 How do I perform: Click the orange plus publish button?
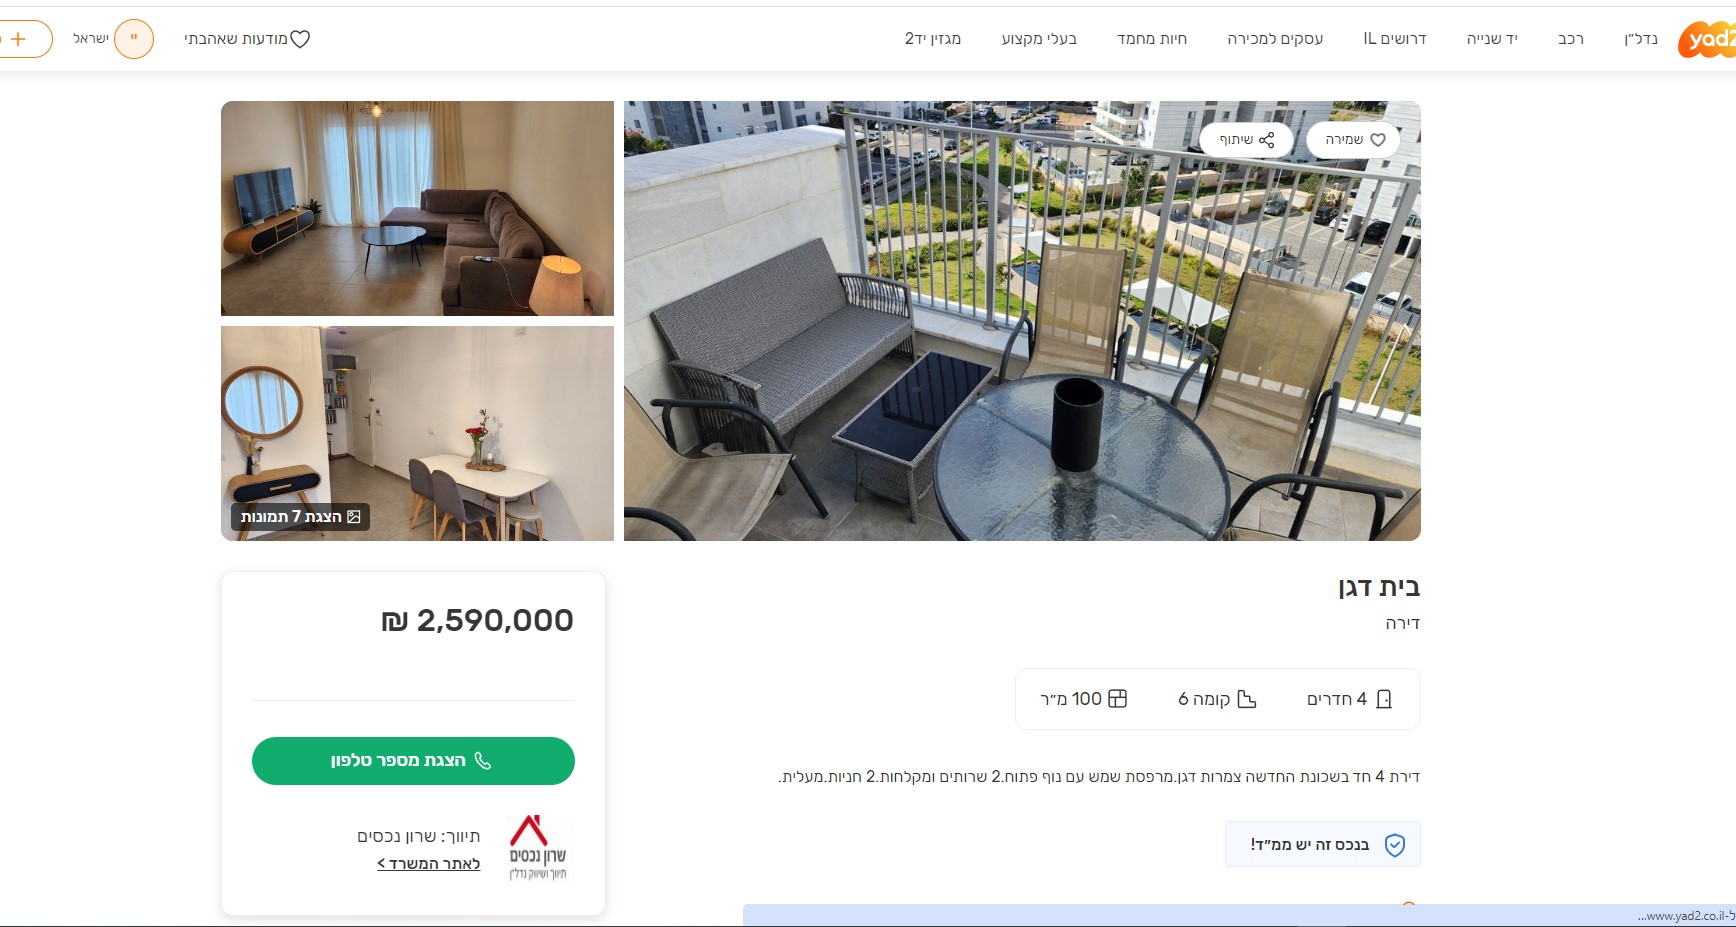tap(20, 39)
